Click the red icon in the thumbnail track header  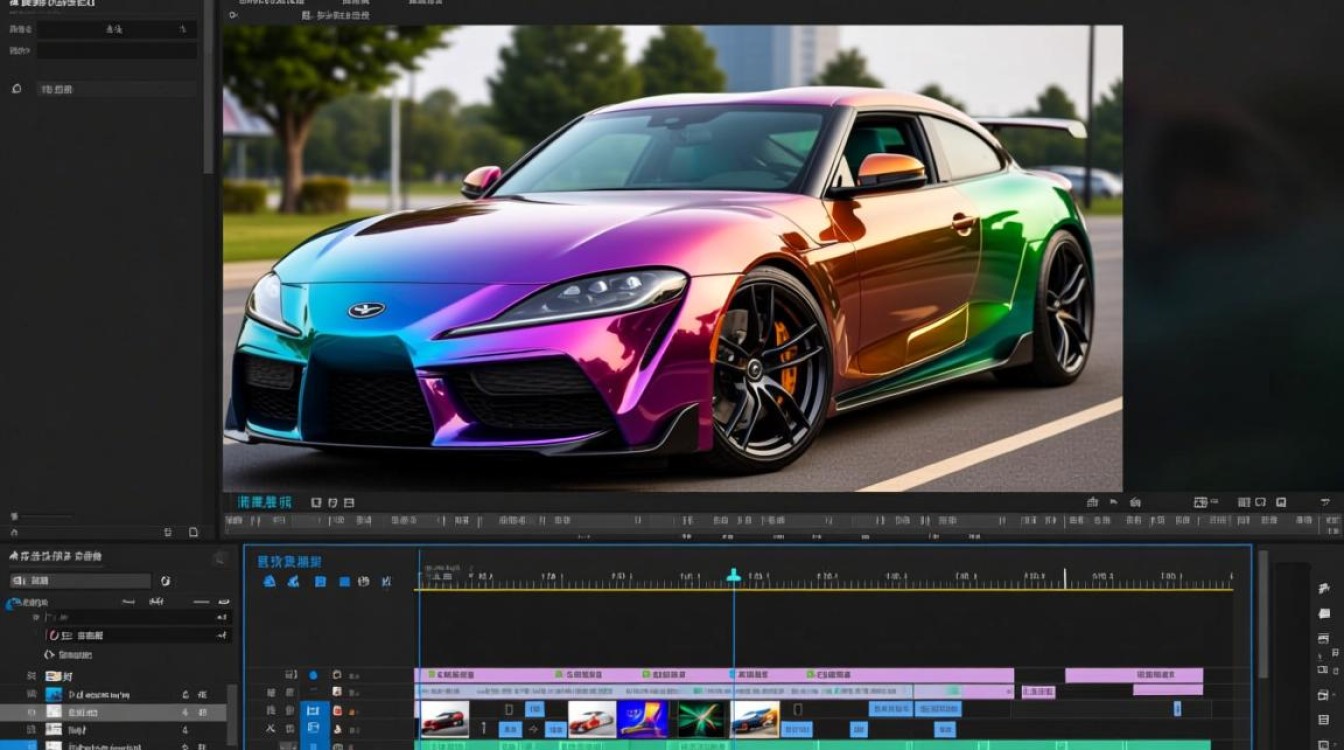pyautogui.click(x=337, y=711)
